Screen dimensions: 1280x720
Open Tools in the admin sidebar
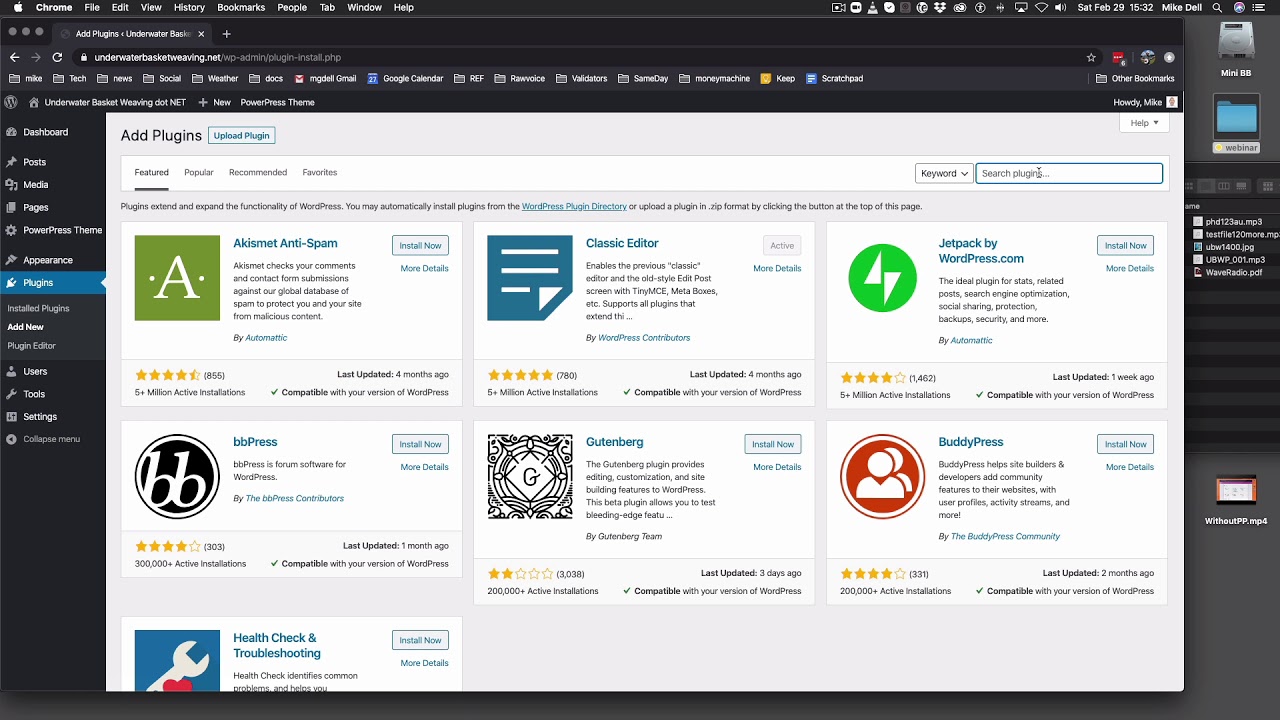(x=34, y=394)
